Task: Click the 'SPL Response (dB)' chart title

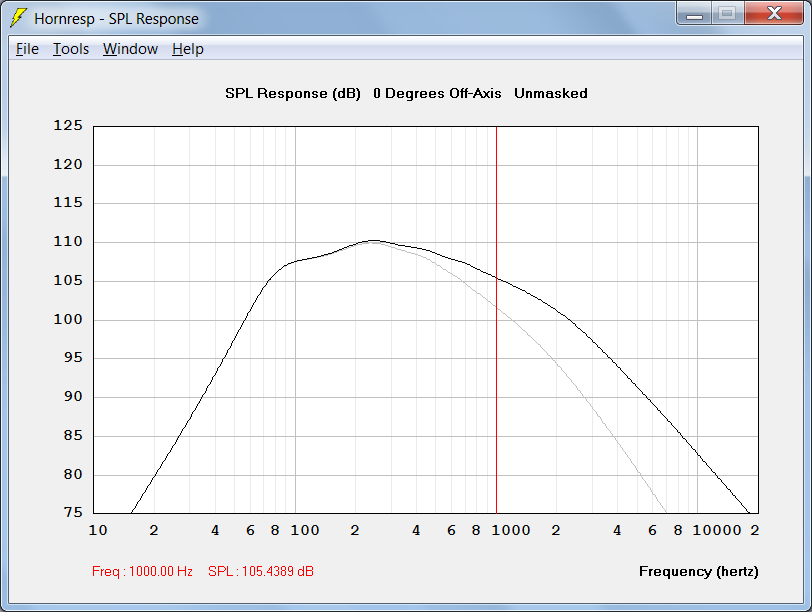Action: [x=293, y=94]
